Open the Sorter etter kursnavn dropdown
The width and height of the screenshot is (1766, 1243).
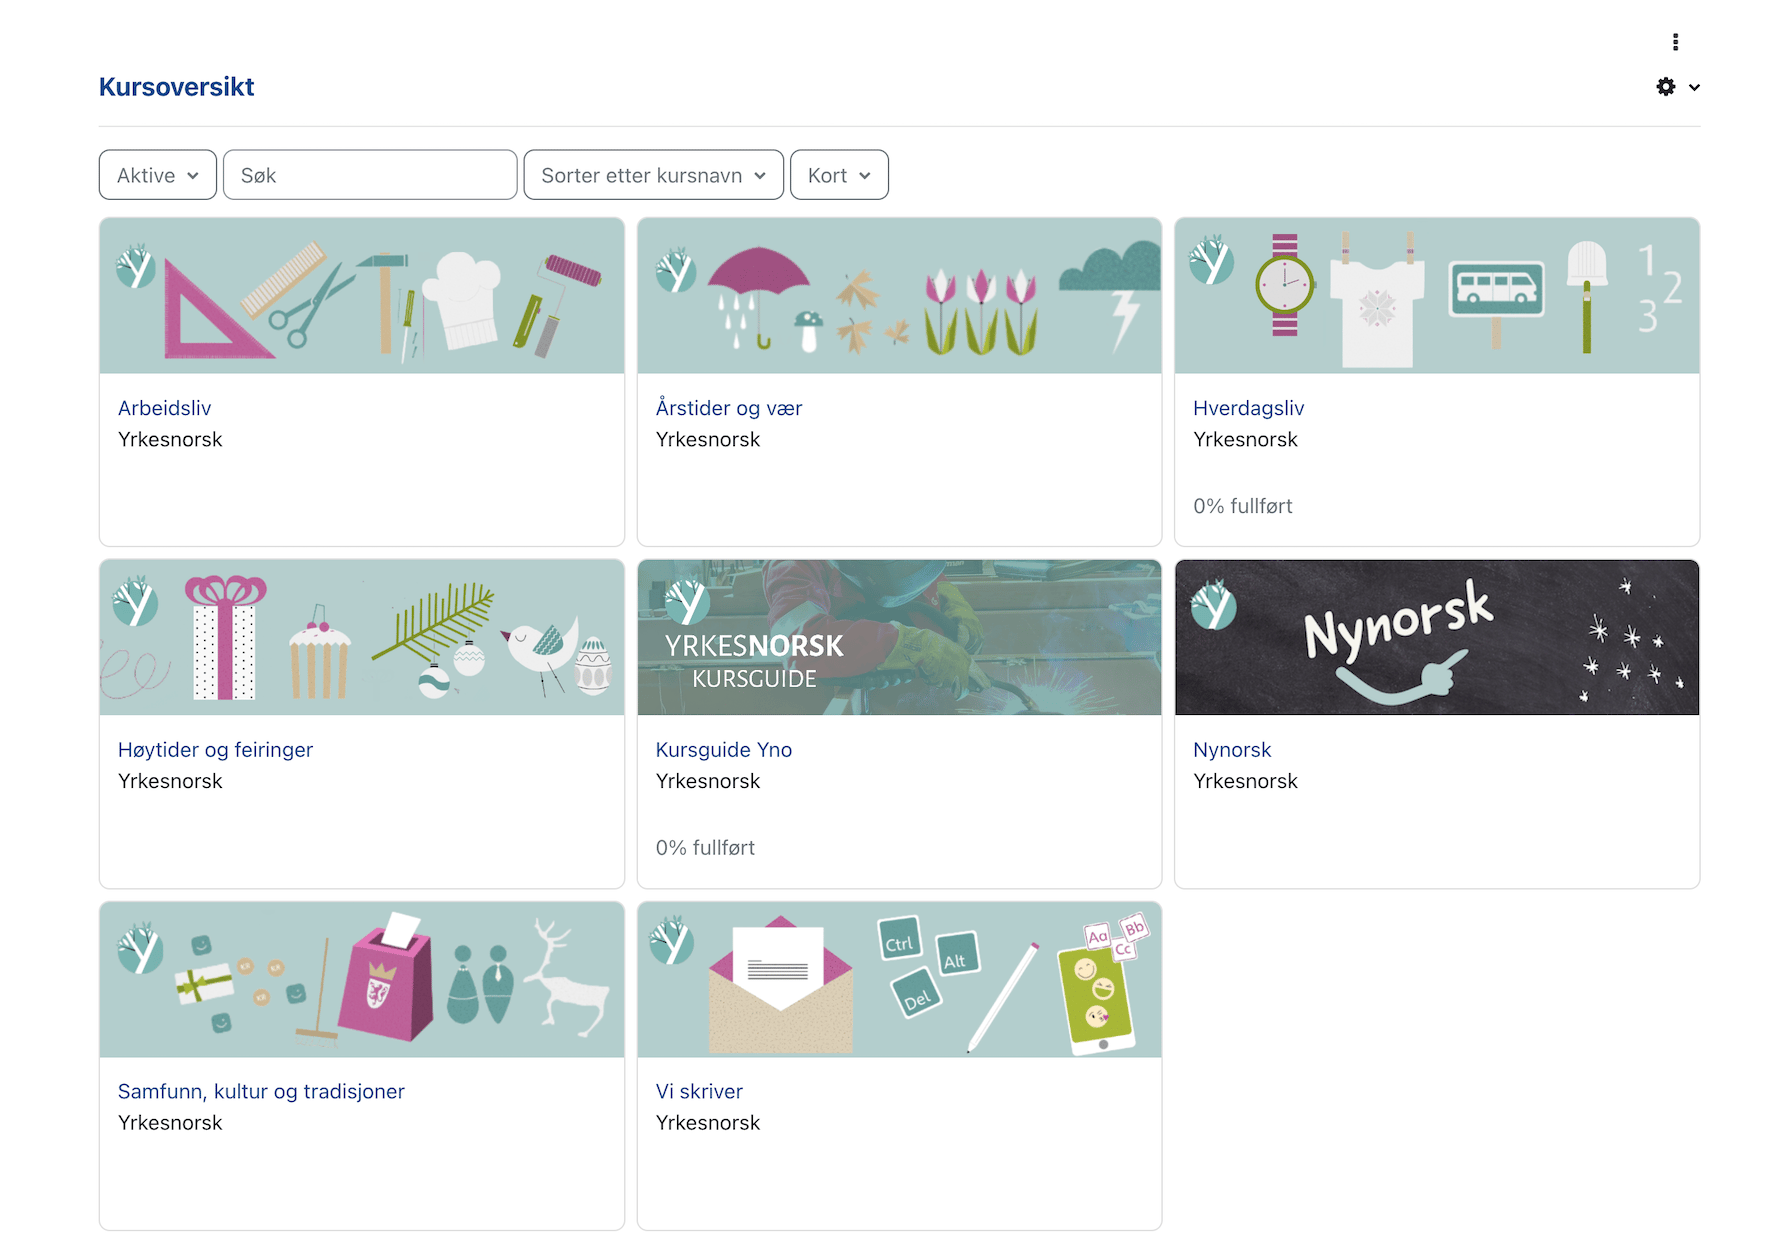pos(653,175)
